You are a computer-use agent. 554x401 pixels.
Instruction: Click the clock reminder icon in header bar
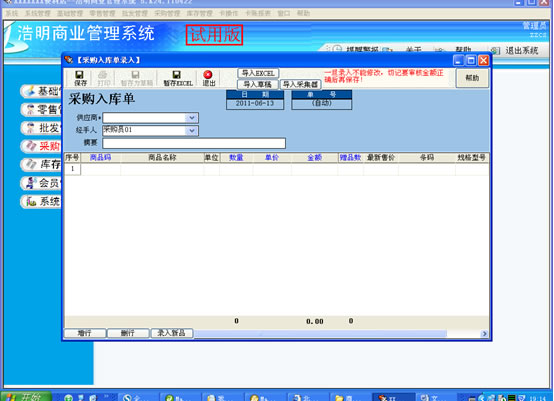[x=337, y=49]
